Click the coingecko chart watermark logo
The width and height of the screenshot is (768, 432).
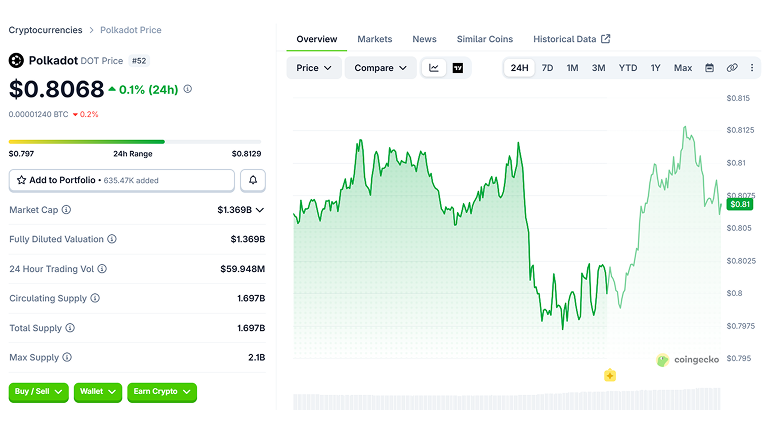point(688,360)
